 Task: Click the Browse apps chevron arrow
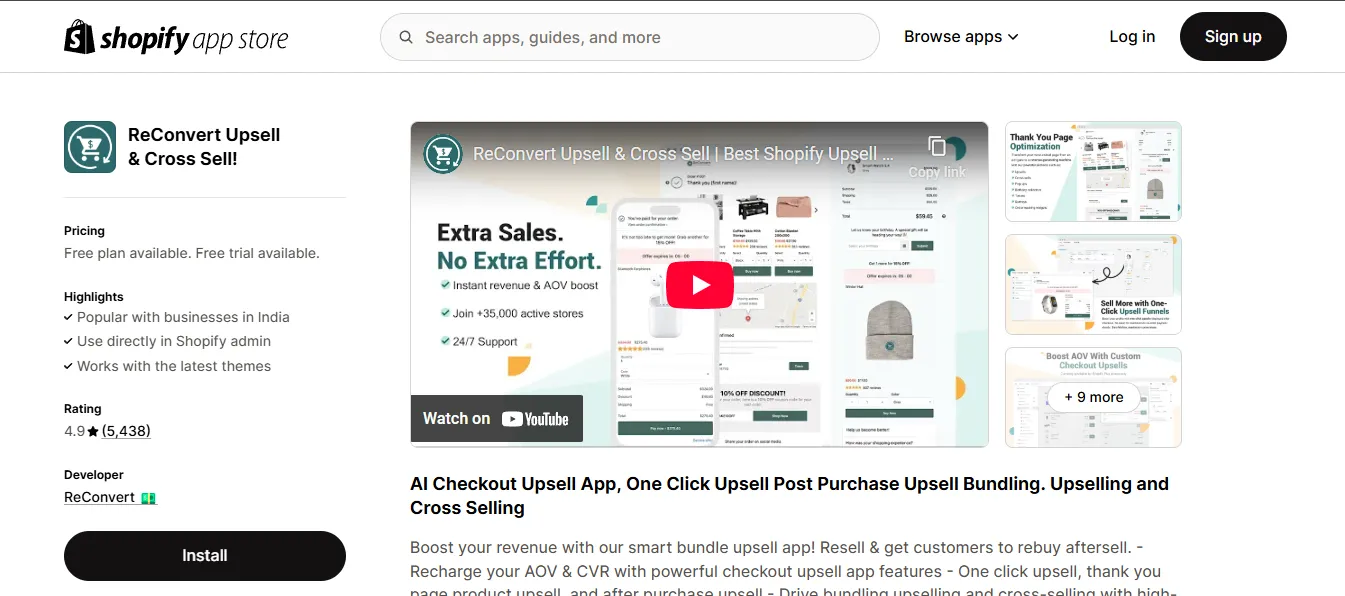(1013, 37)
